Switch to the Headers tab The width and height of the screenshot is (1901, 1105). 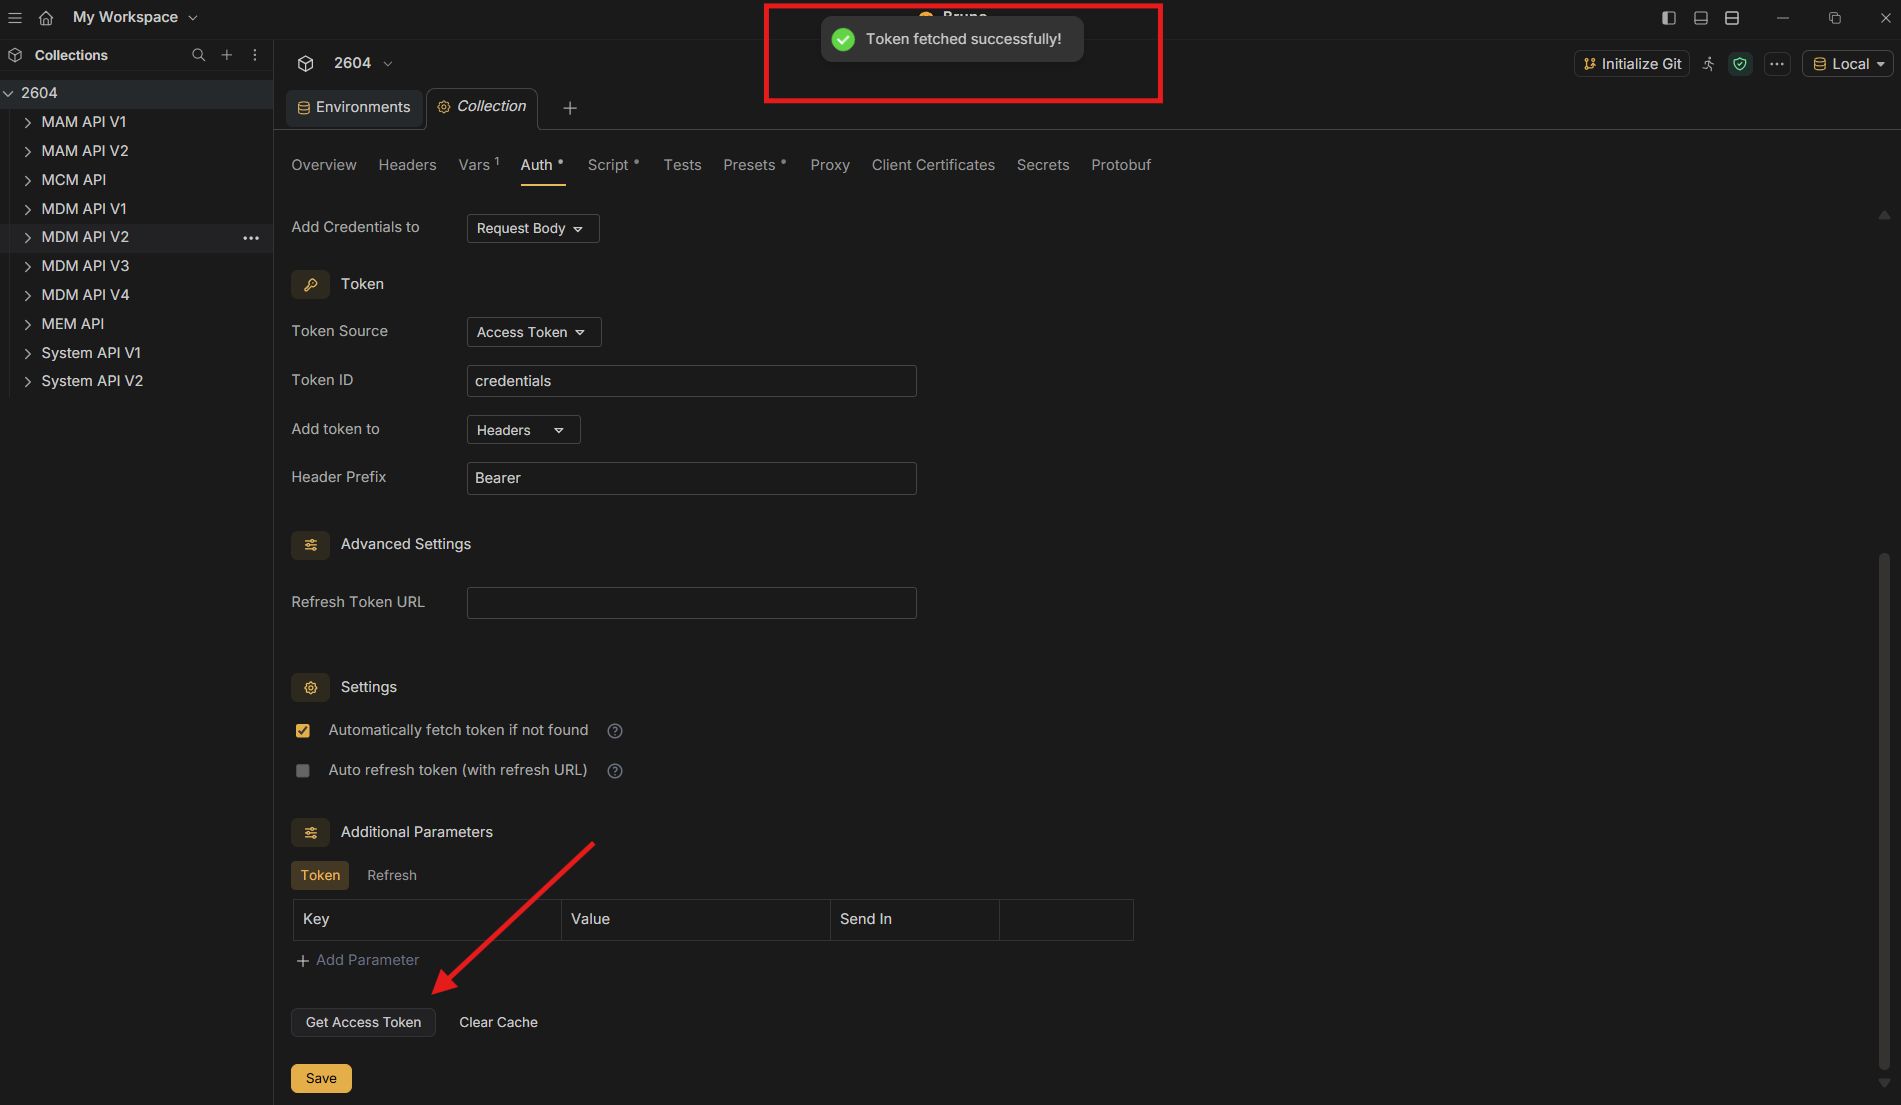(x=407, y=165)
